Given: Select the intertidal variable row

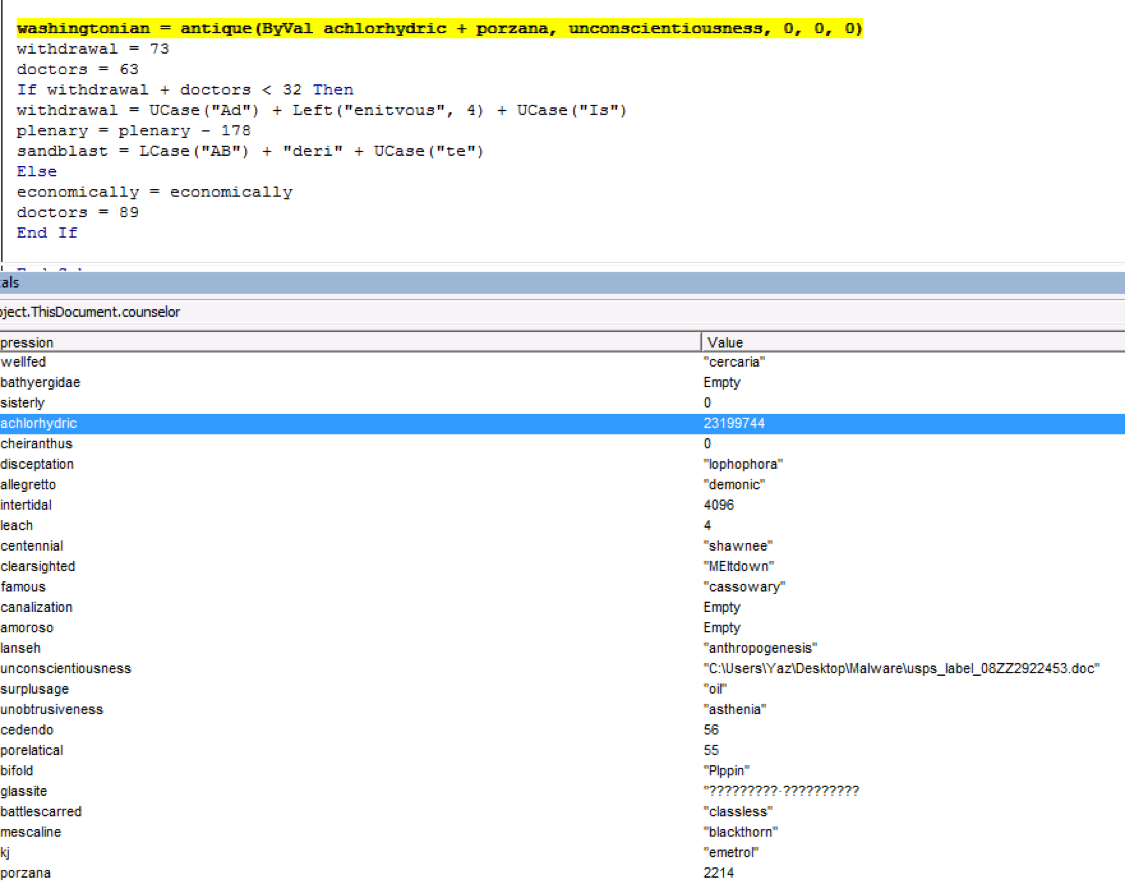Looking at the screenshot, I should tap(562, 505).
